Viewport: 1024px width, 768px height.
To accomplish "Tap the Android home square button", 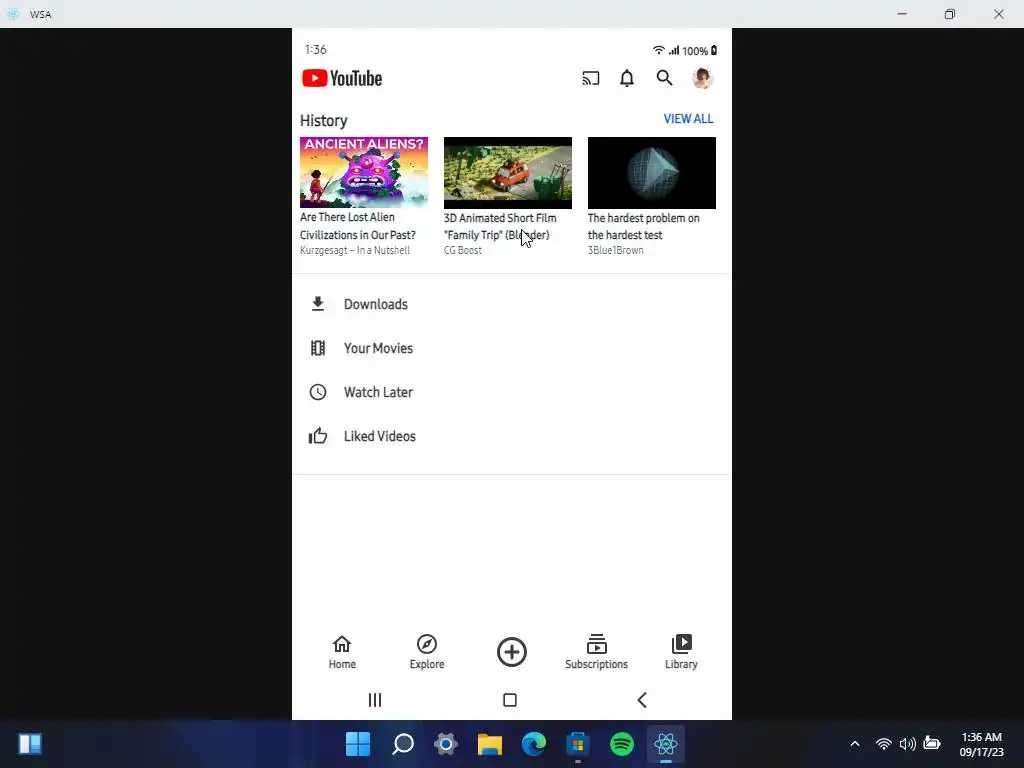I will click(510, 700).
